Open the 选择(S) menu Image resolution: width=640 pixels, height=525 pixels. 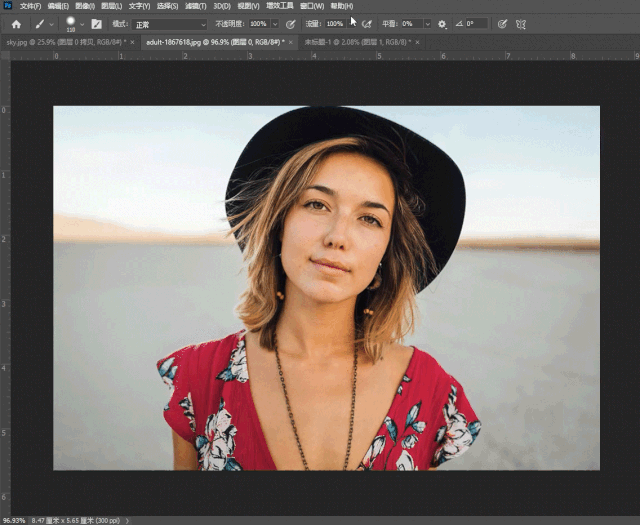(167, 6)
